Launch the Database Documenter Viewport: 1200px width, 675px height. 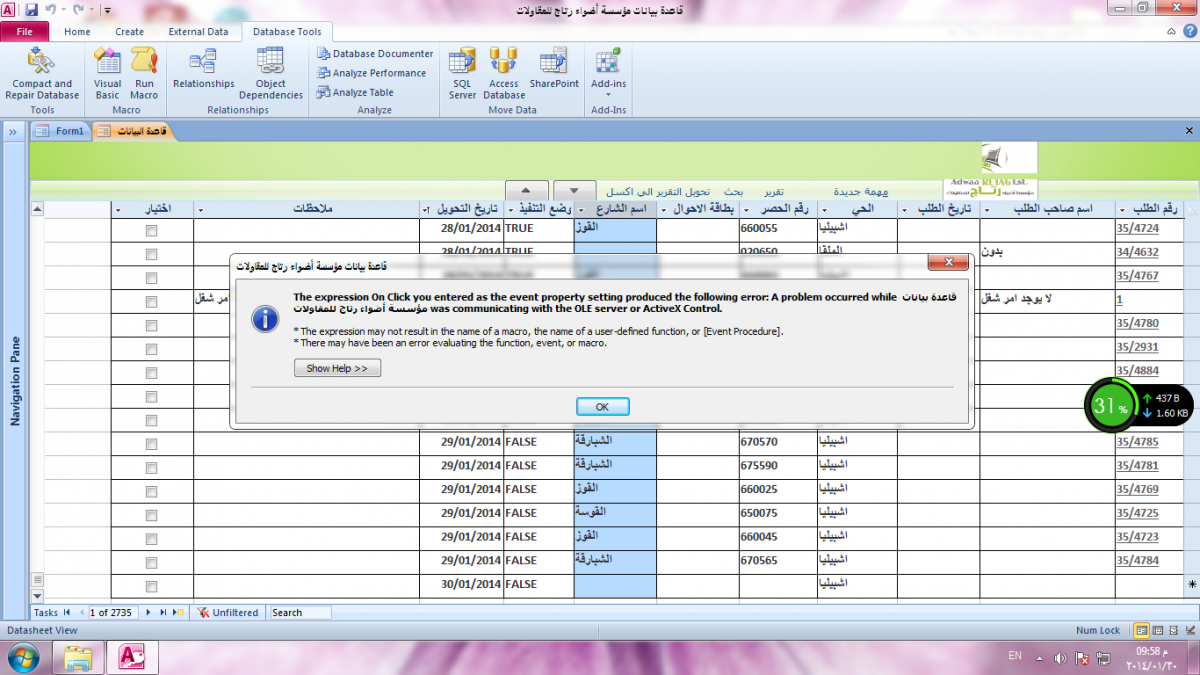pos(375,54)
